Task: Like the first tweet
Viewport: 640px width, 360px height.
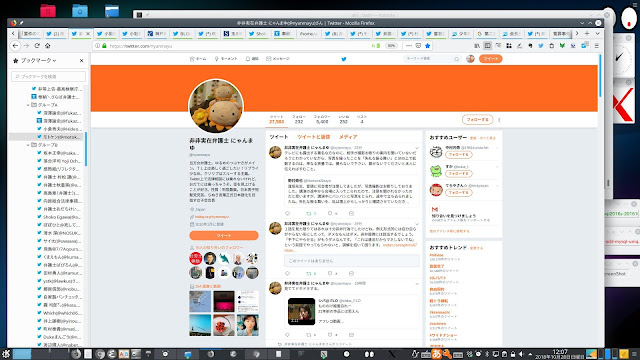Action: pos(330,213)
